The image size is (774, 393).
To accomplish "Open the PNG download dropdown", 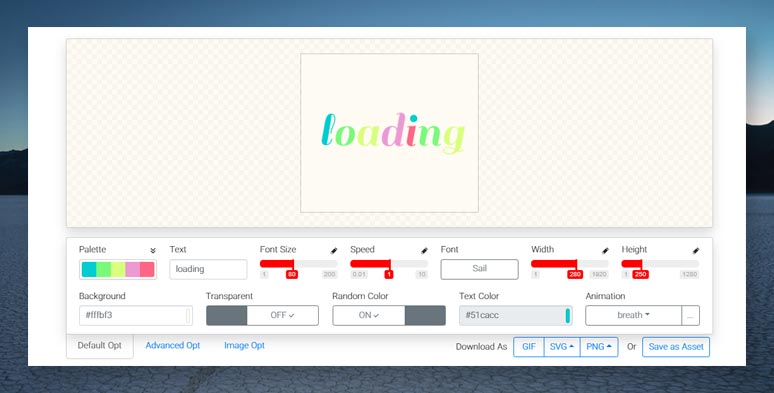I will (599, 347).
